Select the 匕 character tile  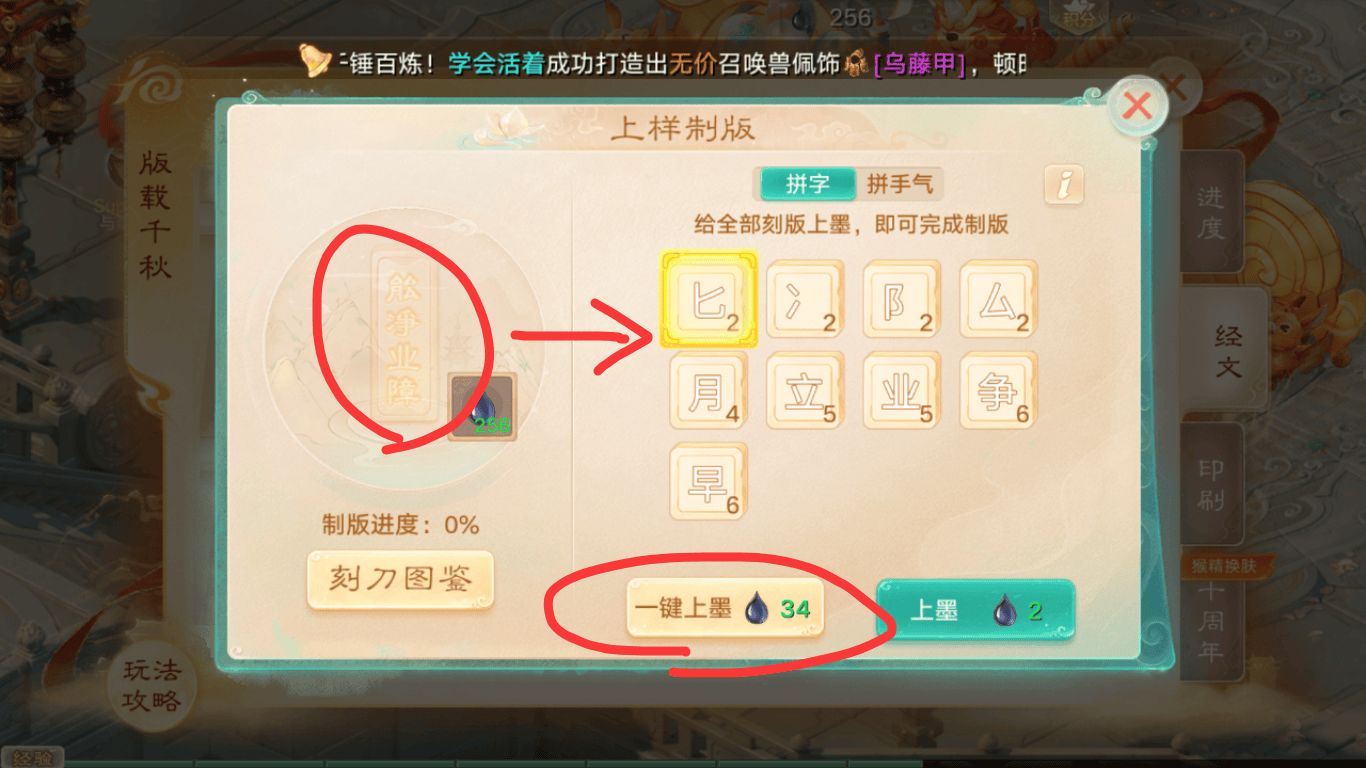[x=709, y=299]
